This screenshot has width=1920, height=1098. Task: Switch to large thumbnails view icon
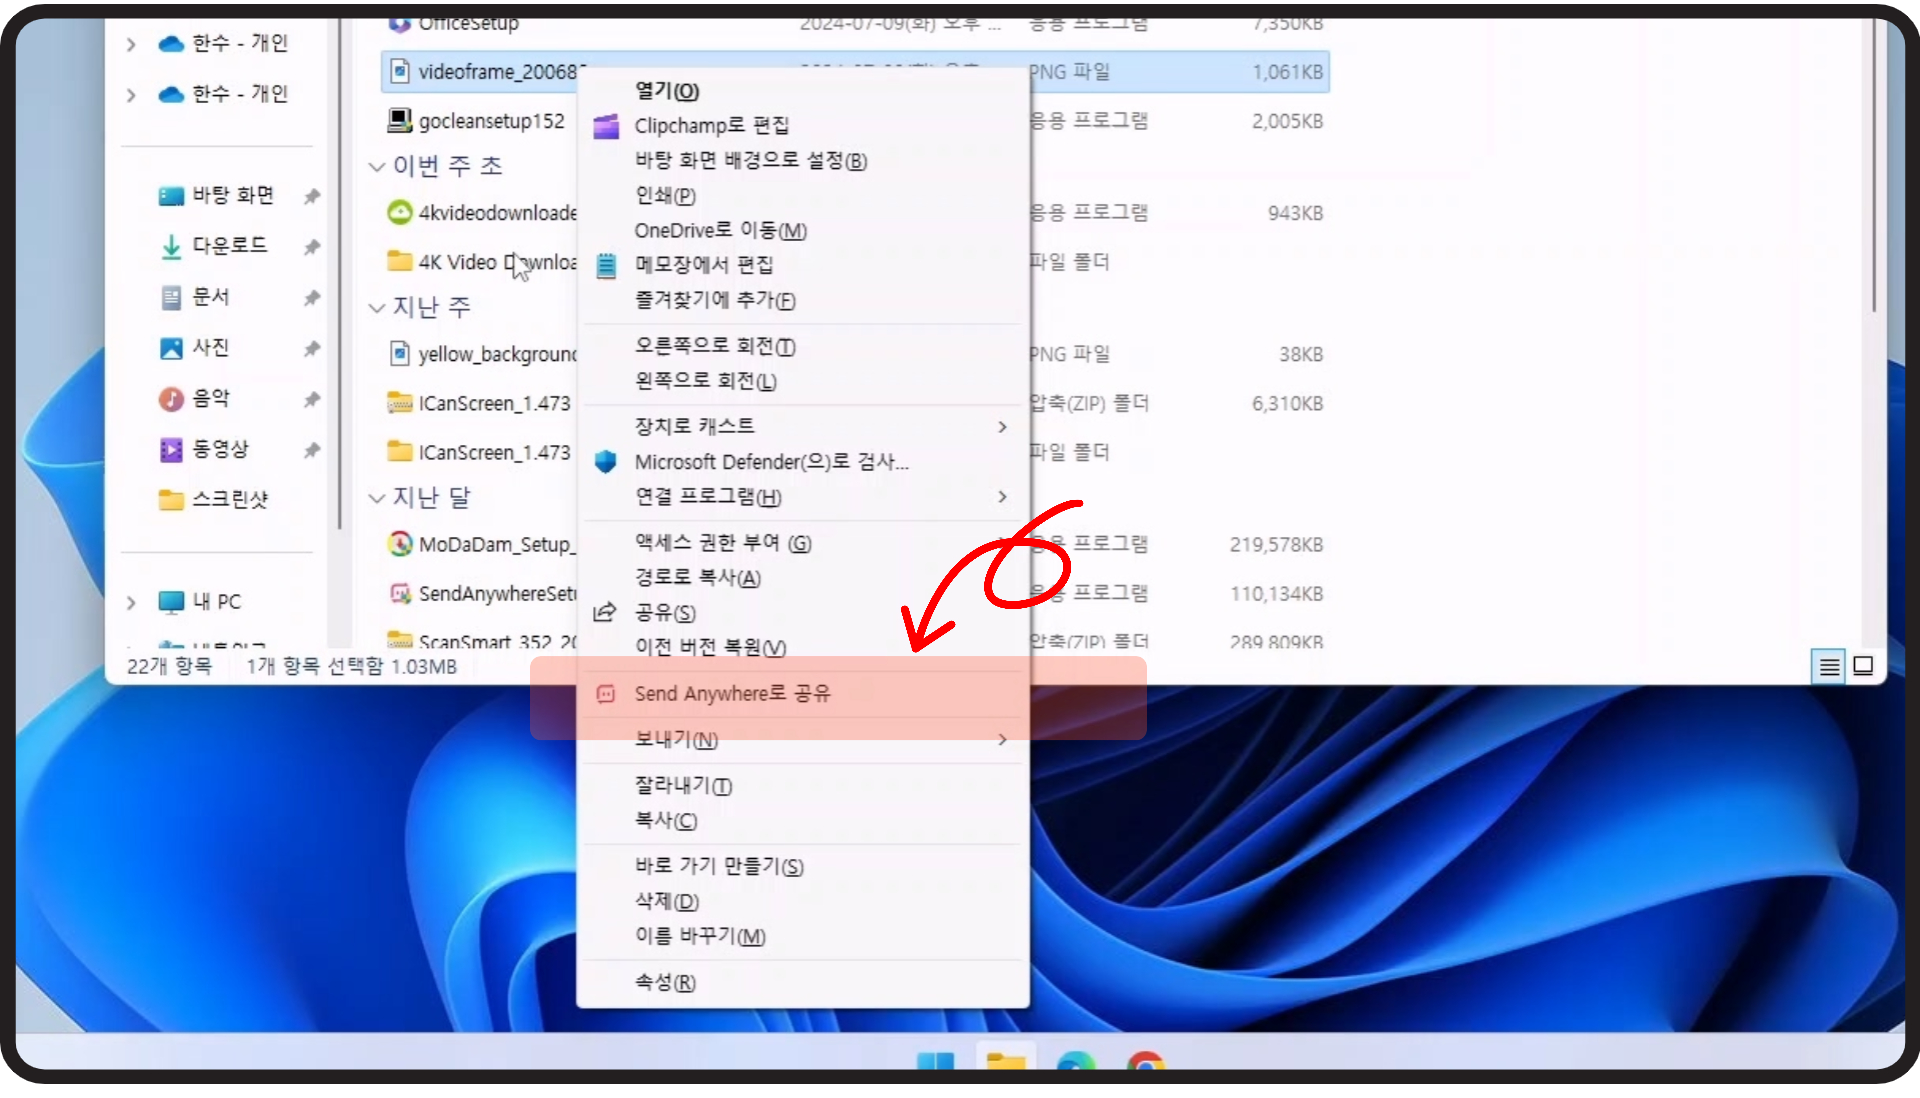tap(1863, 666)
